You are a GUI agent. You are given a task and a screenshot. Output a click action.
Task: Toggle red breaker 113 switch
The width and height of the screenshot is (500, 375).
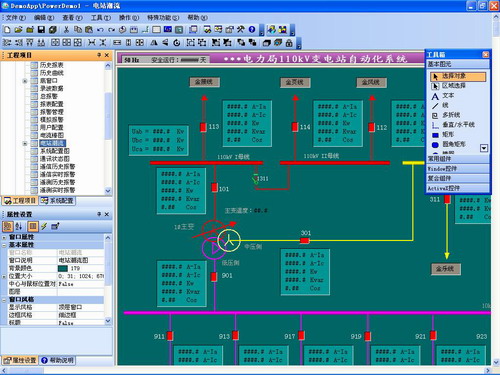click(x=203, y=127)
